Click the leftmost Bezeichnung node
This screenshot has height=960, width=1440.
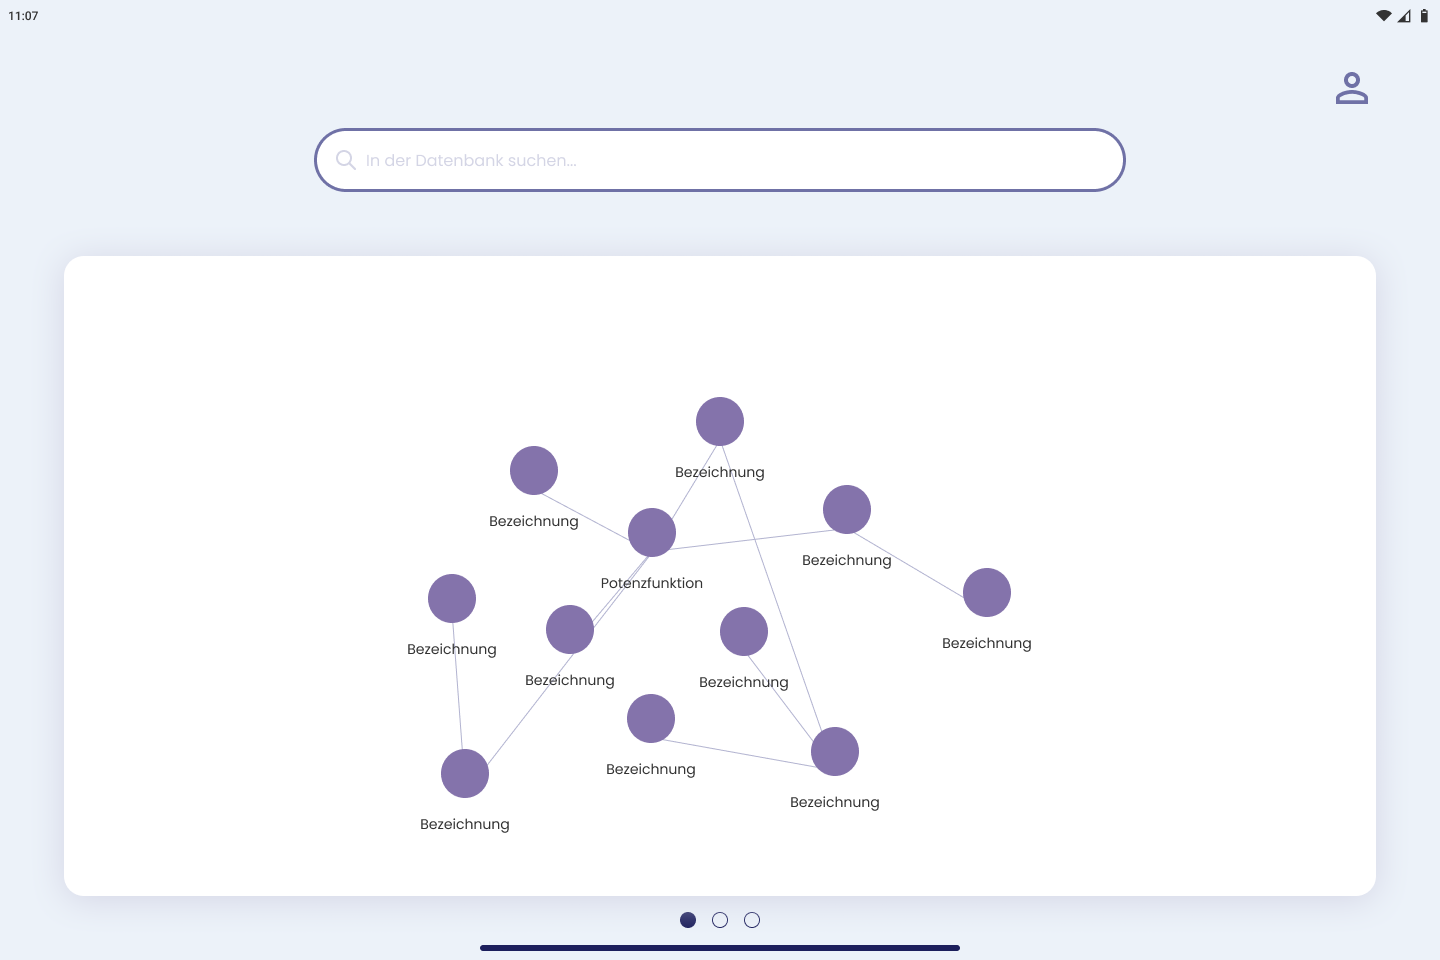pos(451,598)
